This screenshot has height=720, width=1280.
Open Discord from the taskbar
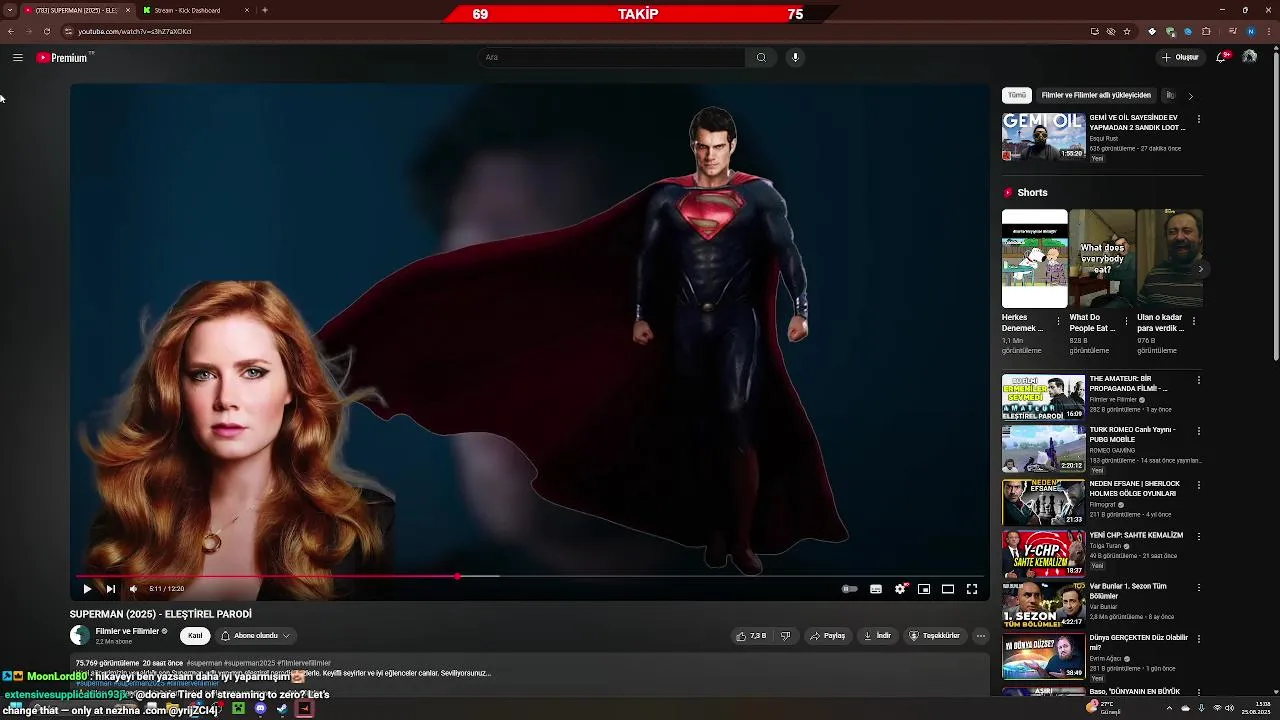(x=260, y=709)
